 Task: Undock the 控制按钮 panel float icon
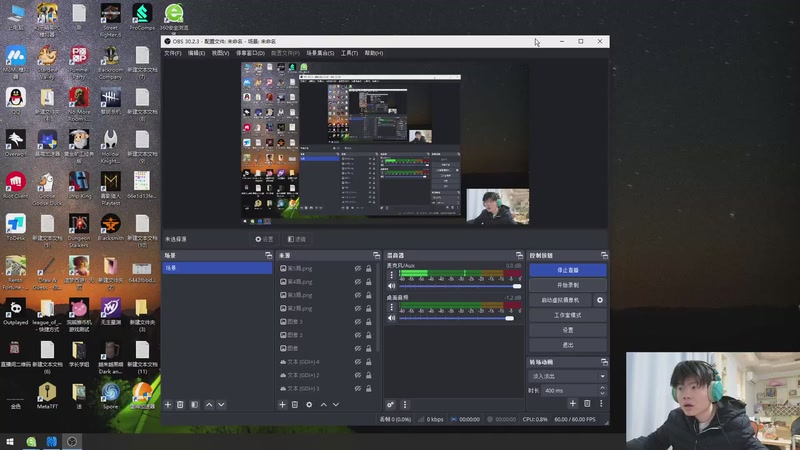(604, 255)
